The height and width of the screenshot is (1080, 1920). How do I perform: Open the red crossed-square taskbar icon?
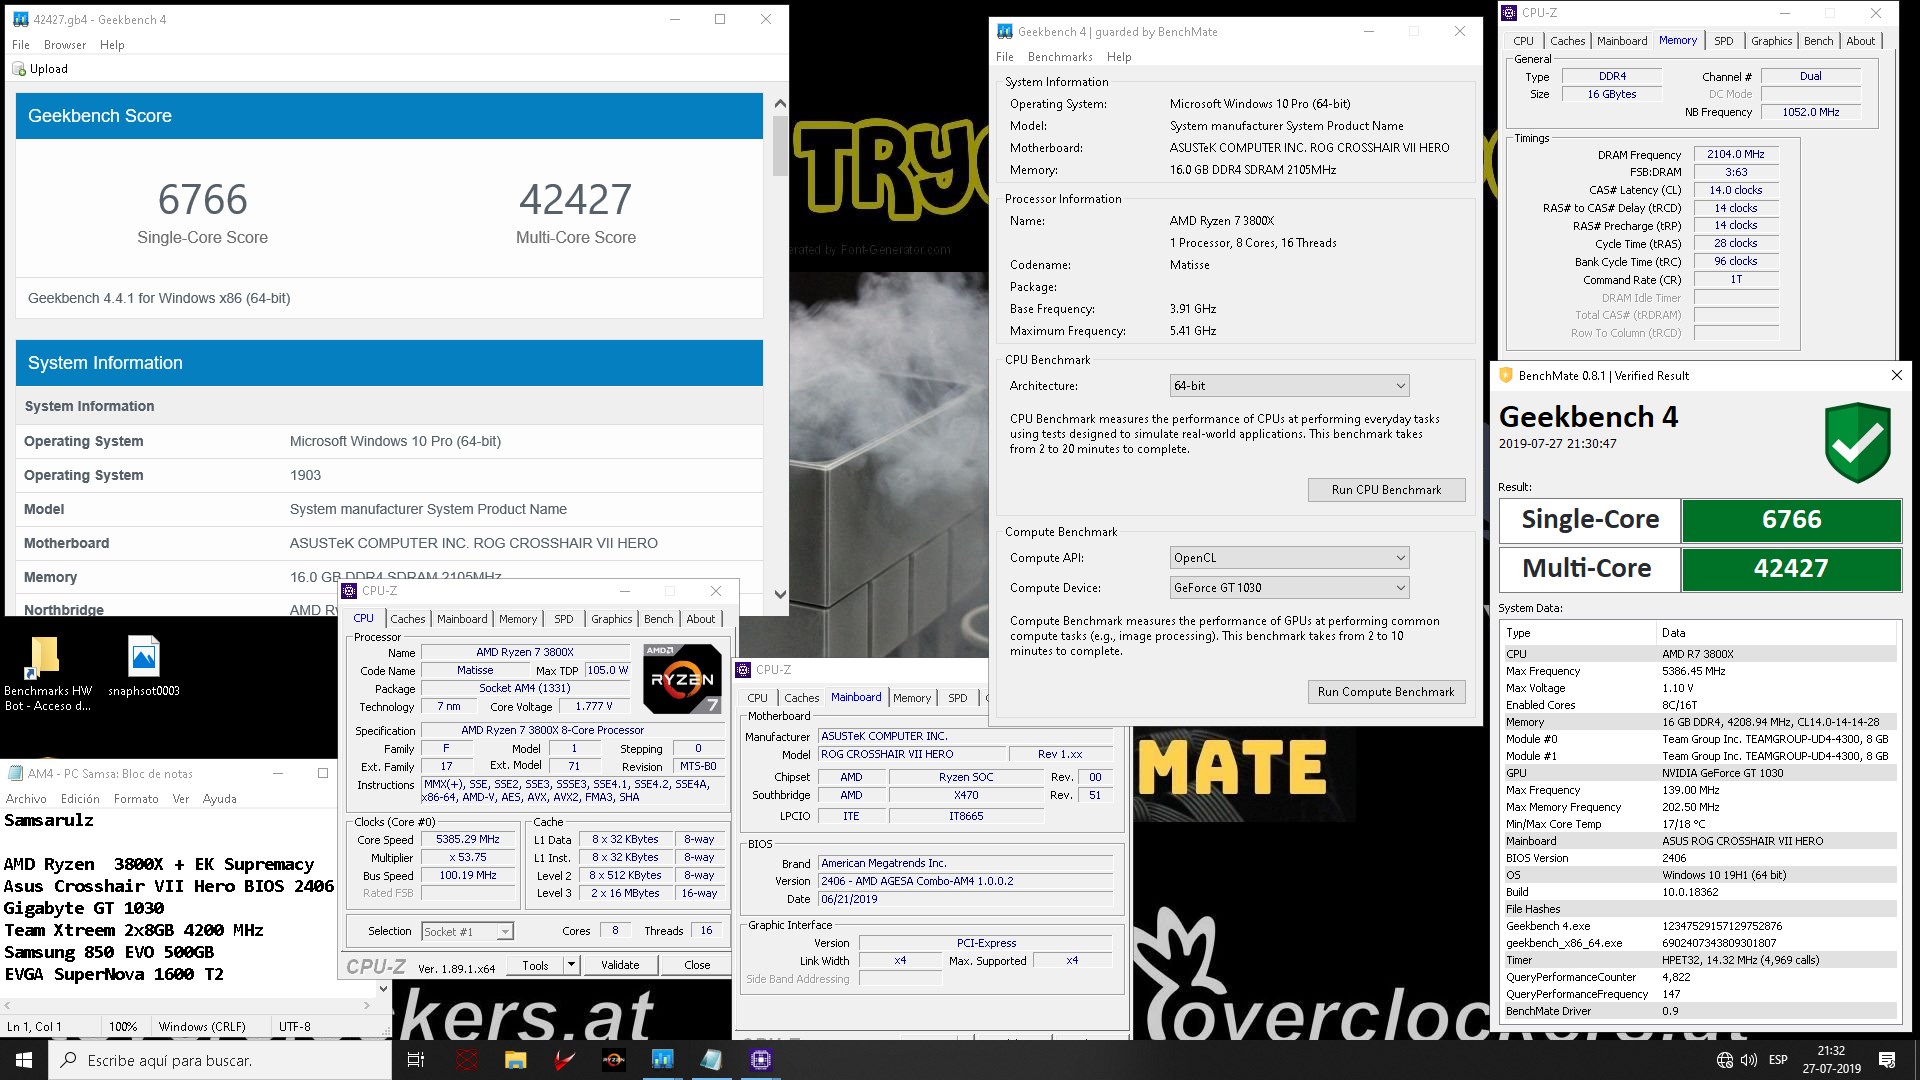467,1060
